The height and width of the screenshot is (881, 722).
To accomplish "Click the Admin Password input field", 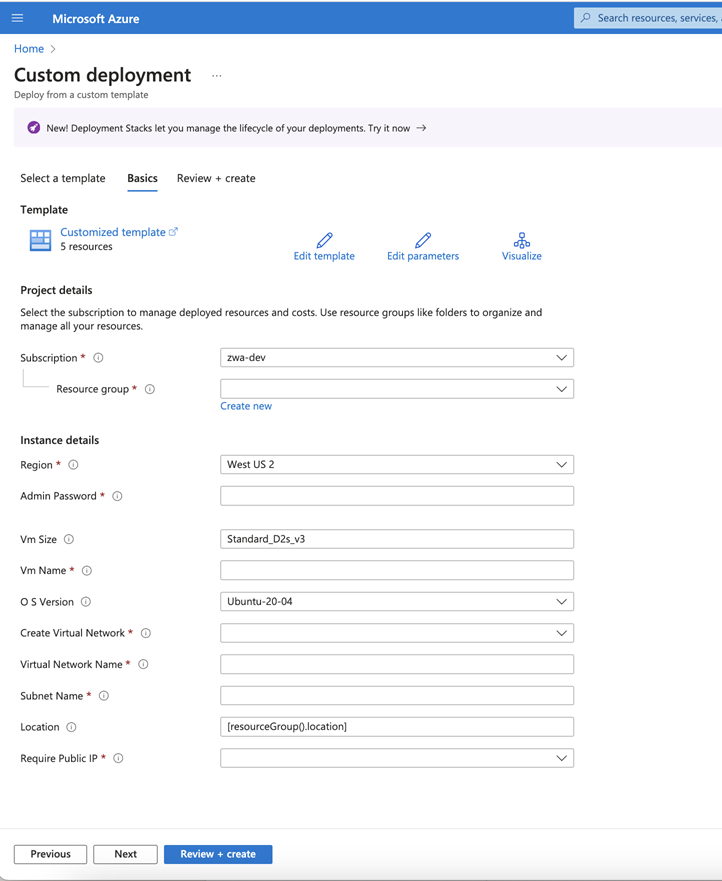I will 396,495.
